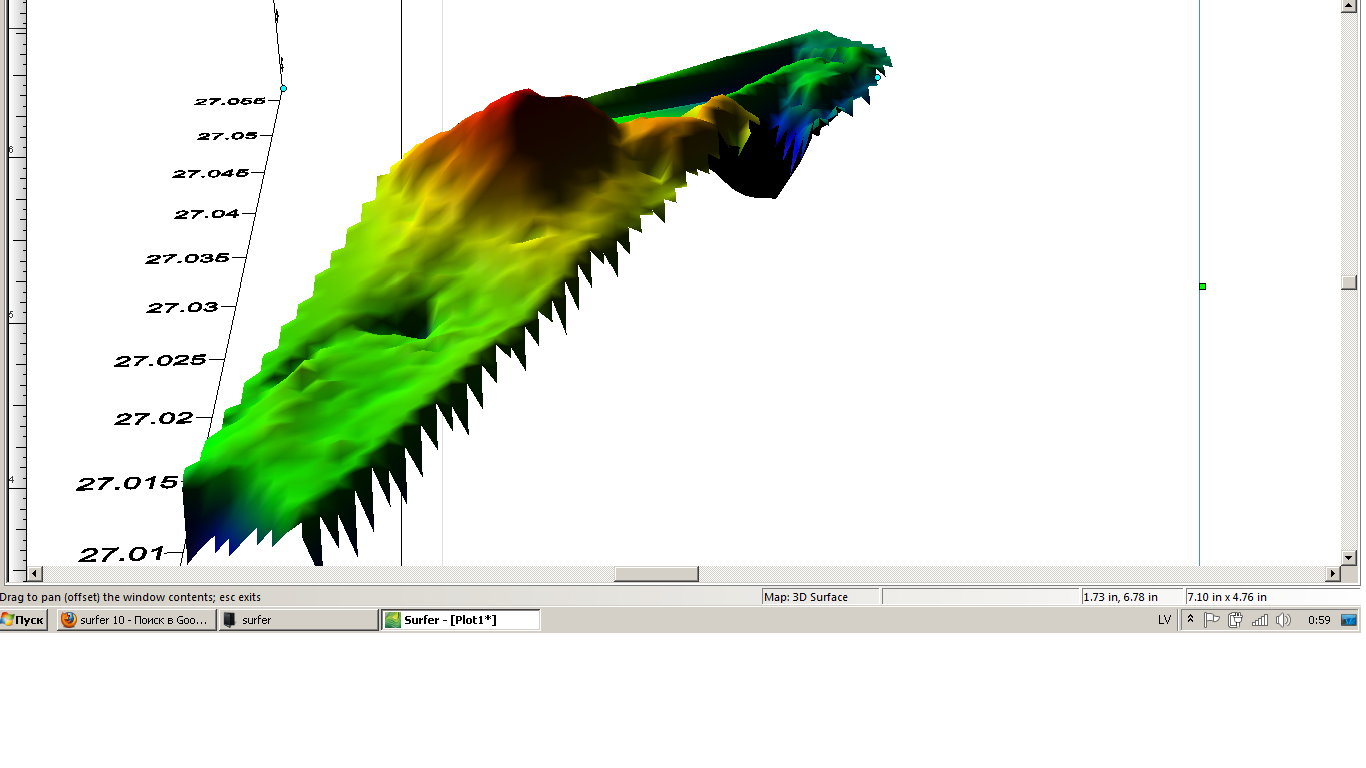Click the rightmost blue tray icon
Viewport: 1366px width, 768px height.
pos(1349,620)
